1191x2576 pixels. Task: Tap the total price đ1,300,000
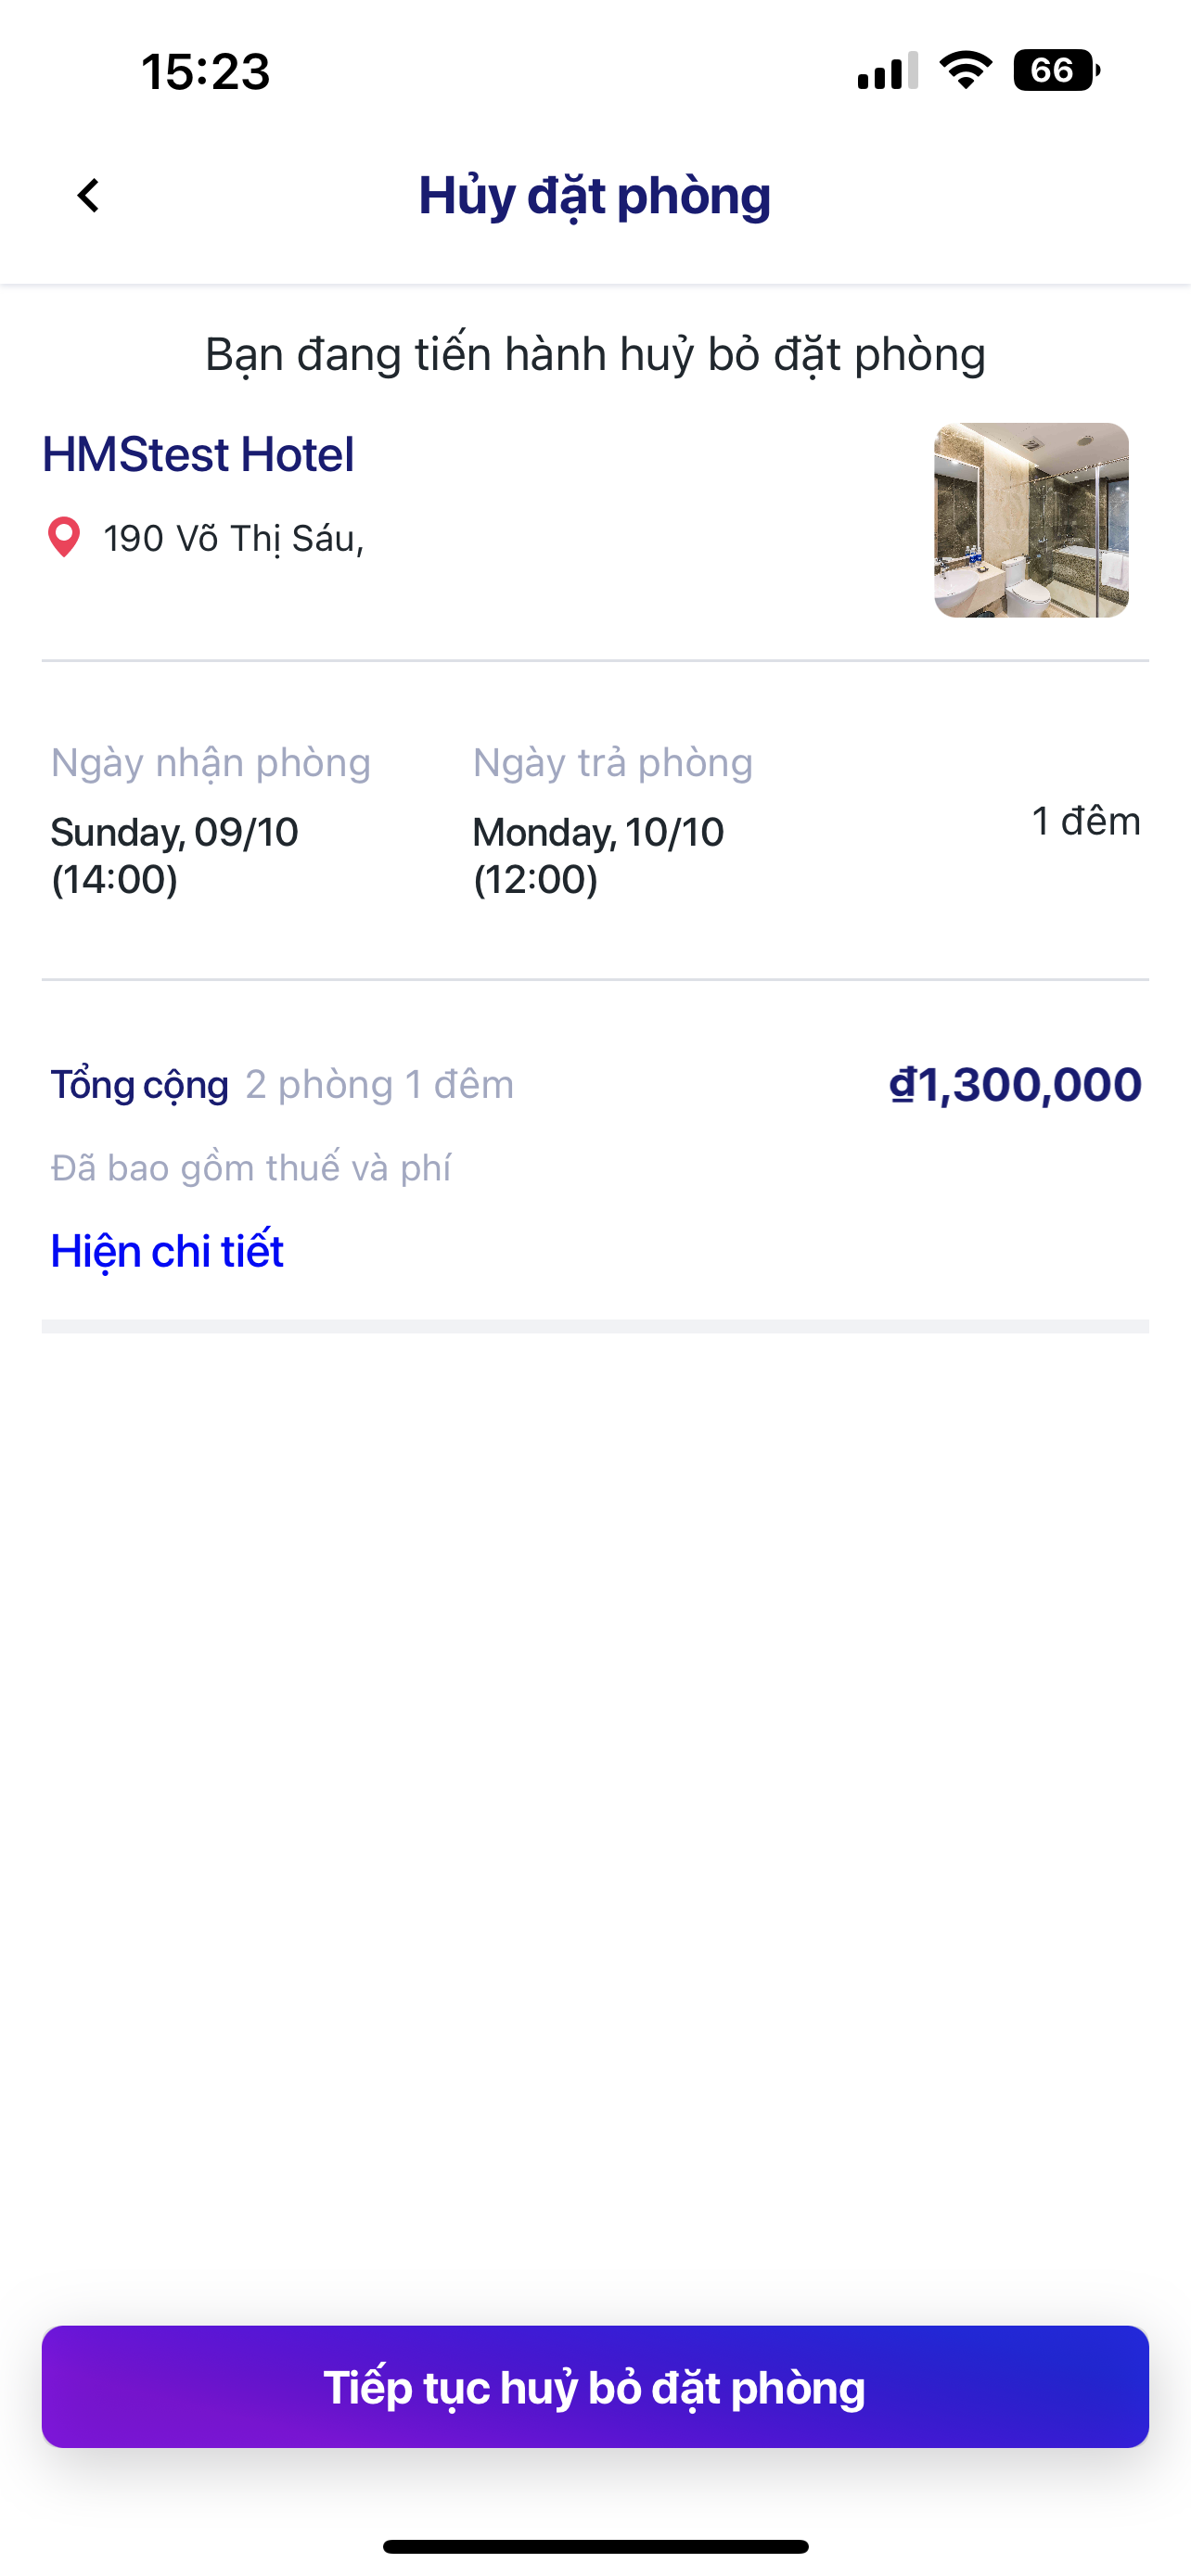click(1015, 1085)
